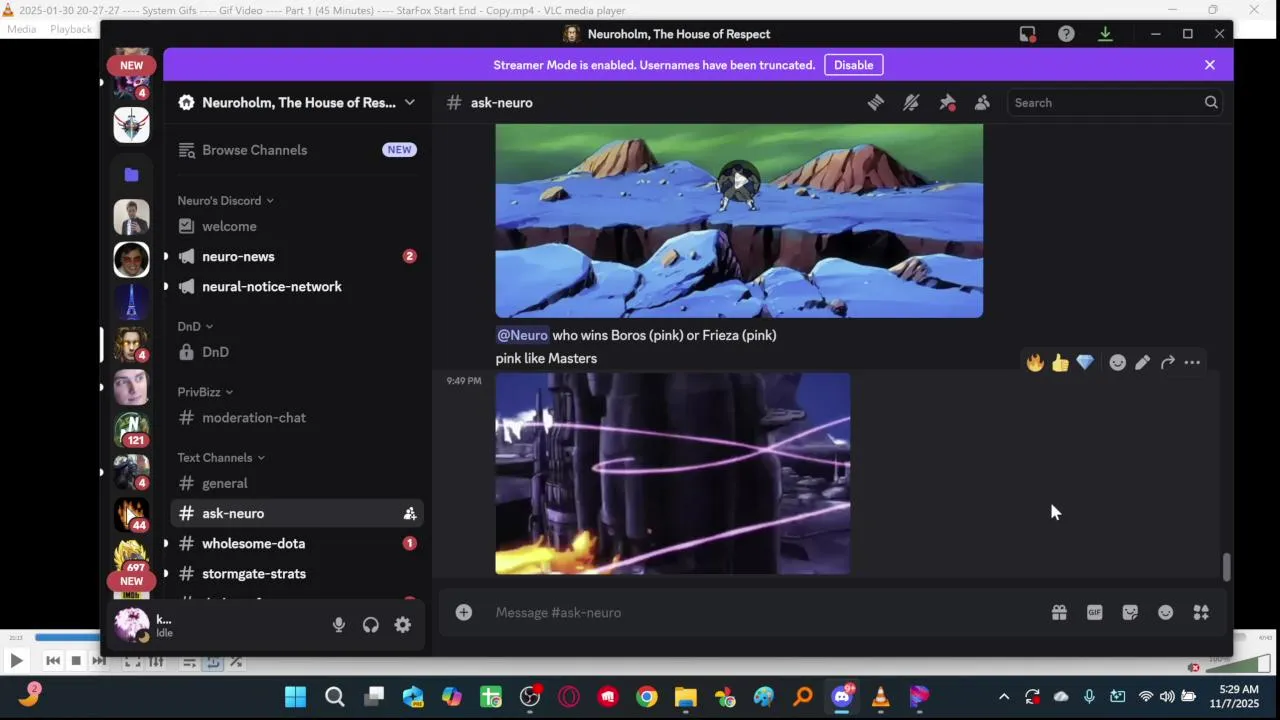The image size is (1280, 720).
Task: Add blue gem reaction to message
Action: click(x=1085, y=363)
